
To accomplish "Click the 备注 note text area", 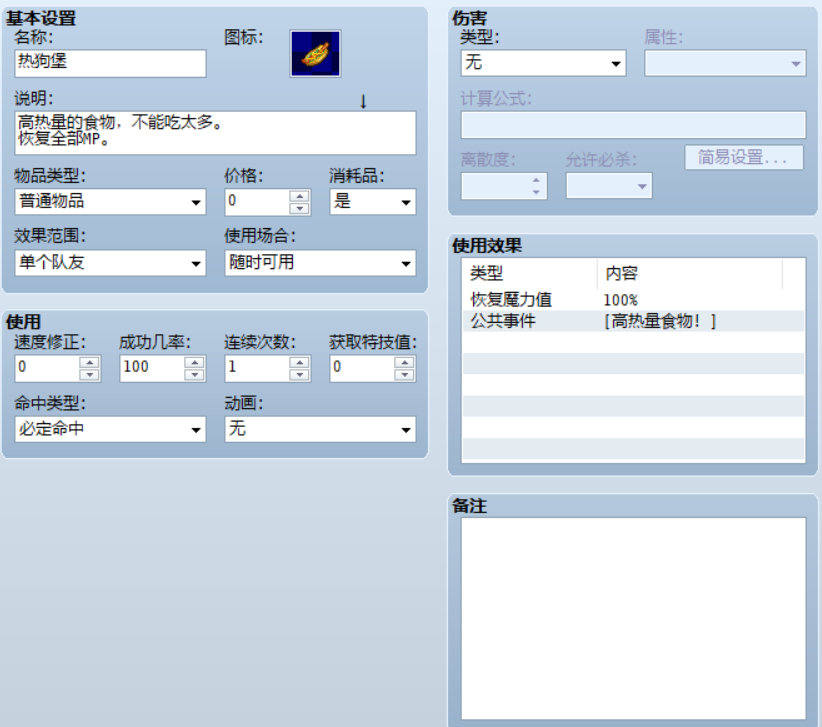I will pos(633,619).
